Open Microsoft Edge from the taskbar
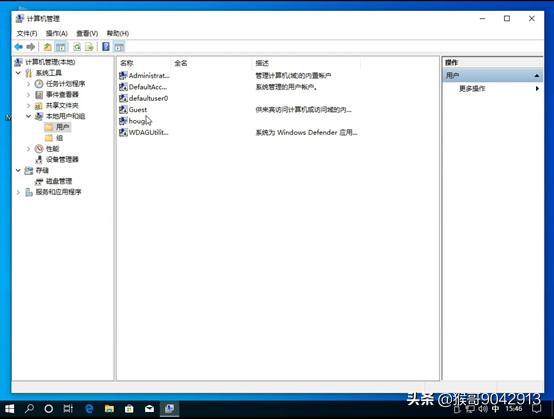The height and width of the screenshot is (419, 554). click(x=89, y=409)
